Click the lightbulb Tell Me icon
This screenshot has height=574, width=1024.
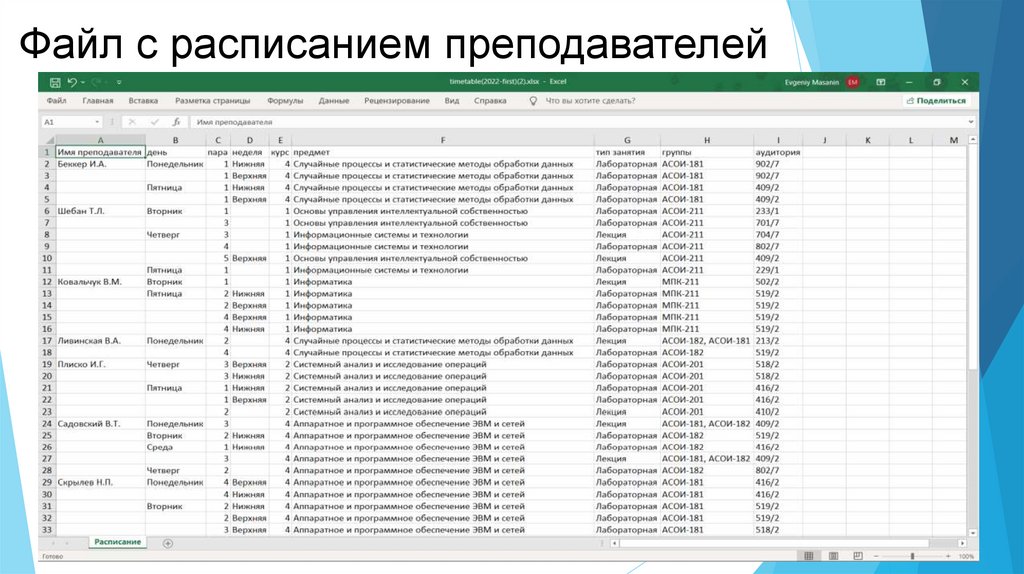pos(533,101)
